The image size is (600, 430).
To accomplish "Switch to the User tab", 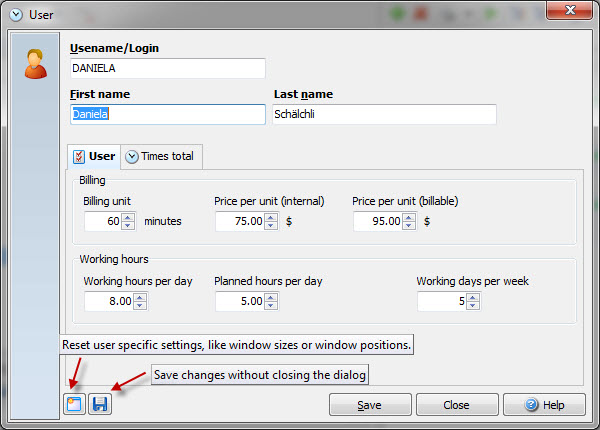I will pos(94,156).
